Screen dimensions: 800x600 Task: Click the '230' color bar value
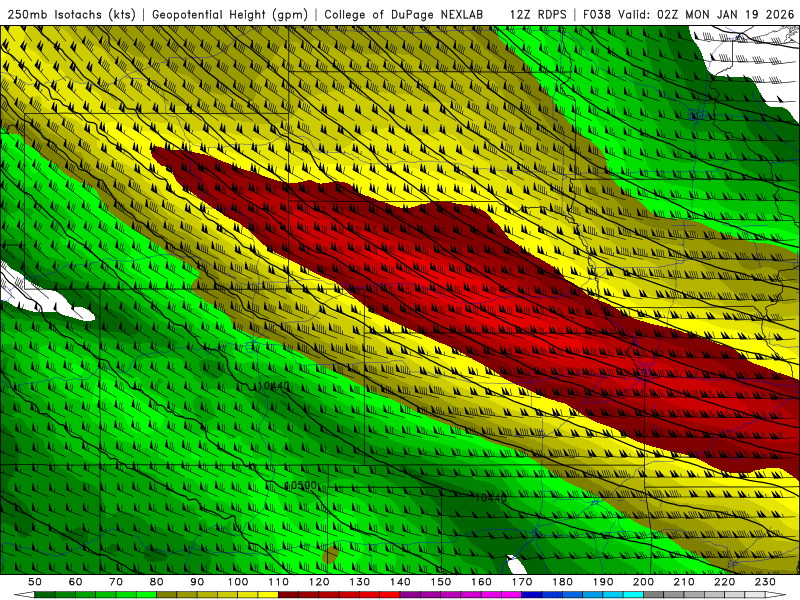[x=766, y=582]
